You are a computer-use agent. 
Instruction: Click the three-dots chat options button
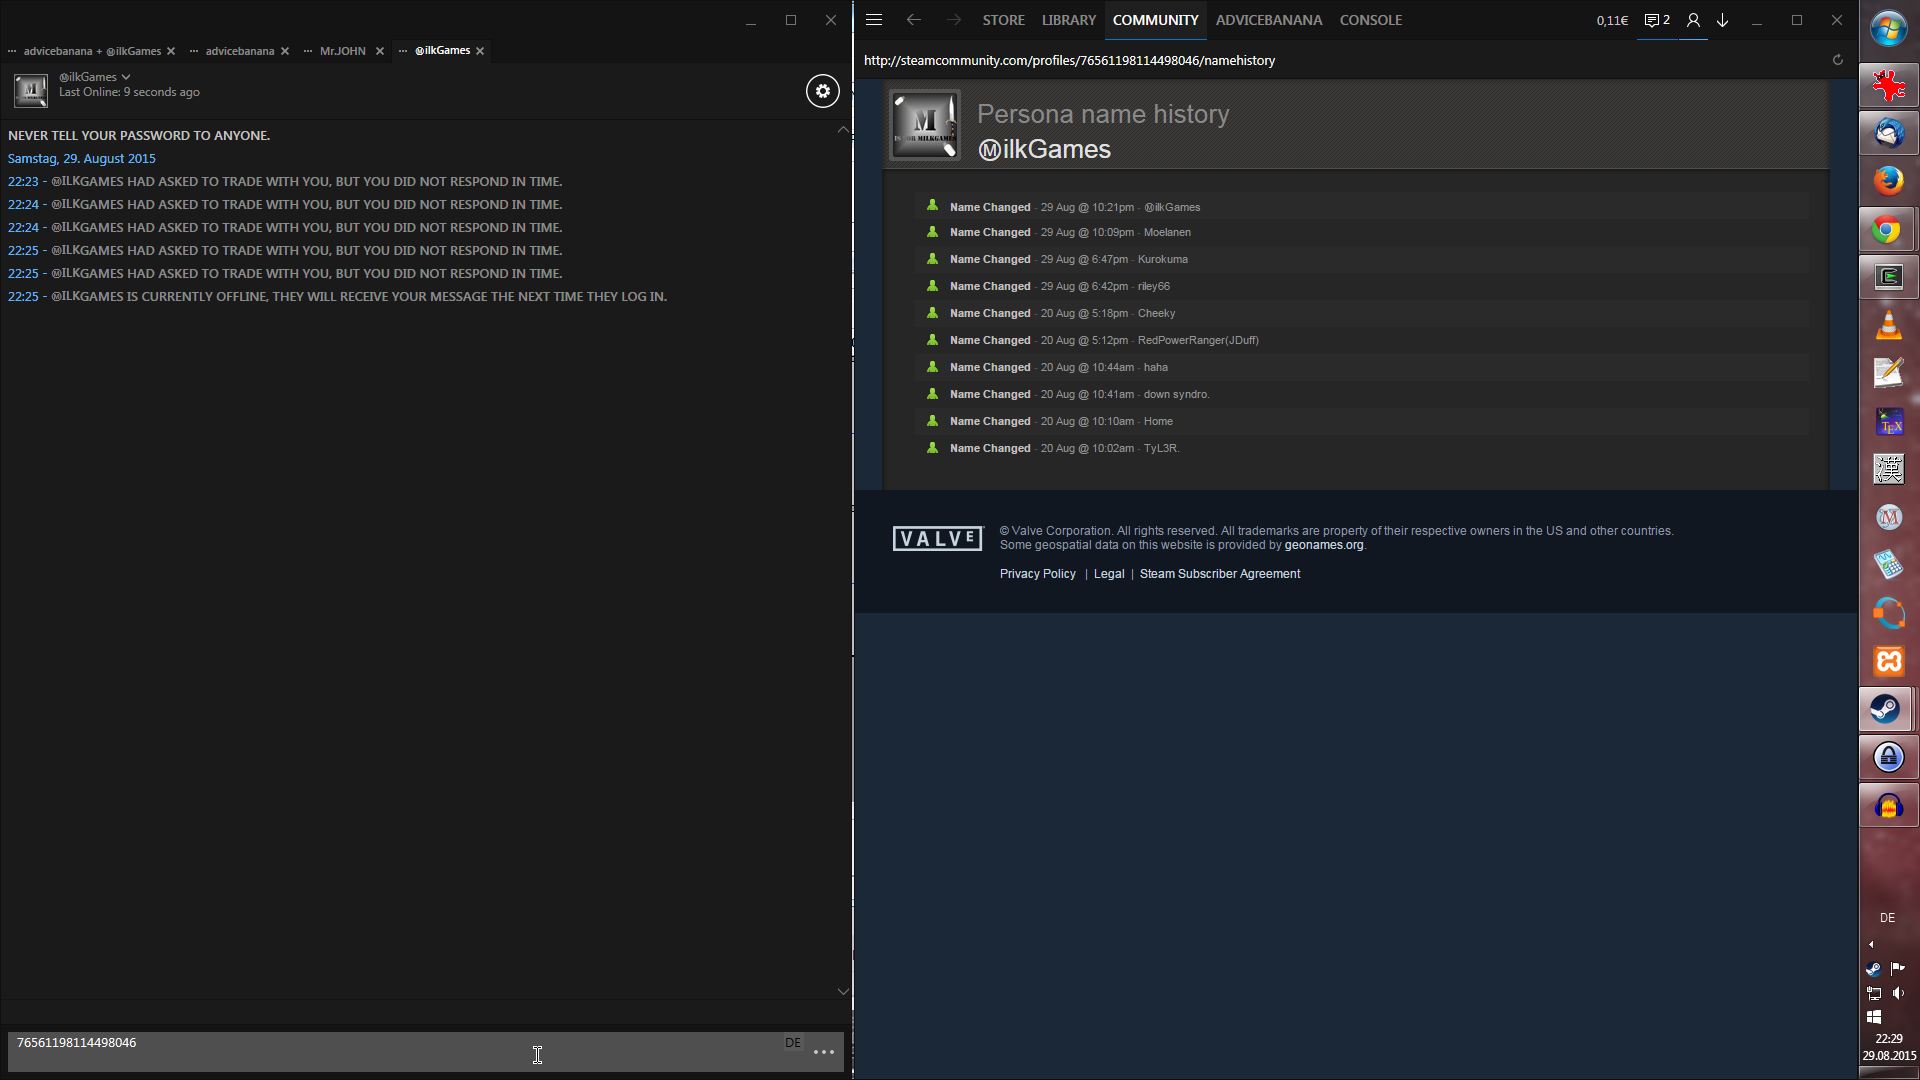point(824,1052)
